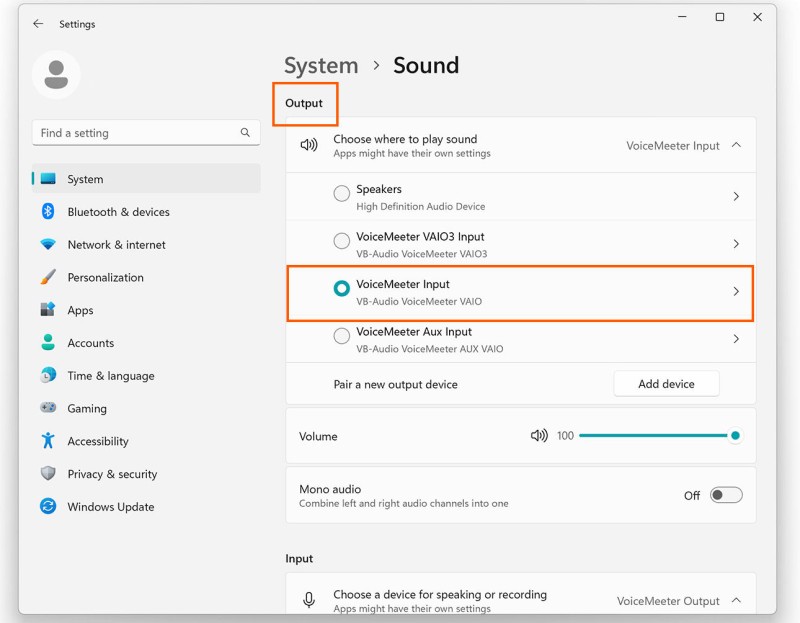Open VoiceMeeter Input properties chevron
Viewport: 800px width, 623px height.
736,291
